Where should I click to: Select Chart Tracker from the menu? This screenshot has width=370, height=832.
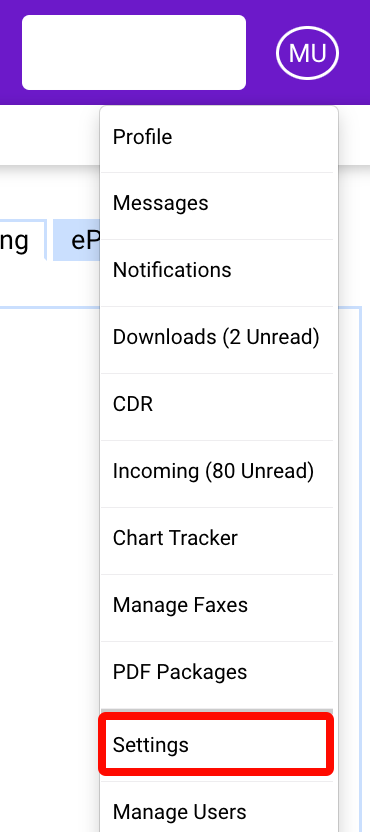pyautogui.click(x=217, y=539)
